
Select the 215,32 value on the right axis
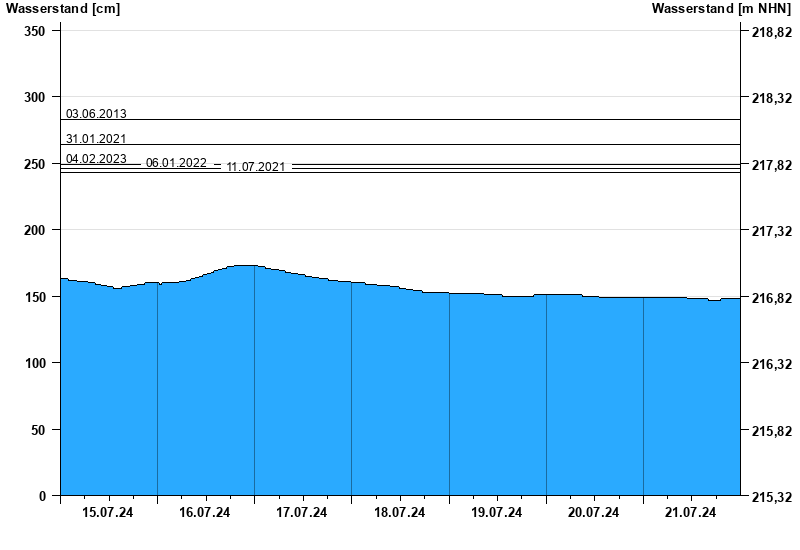pyautogui.click(x=772, y=496)
